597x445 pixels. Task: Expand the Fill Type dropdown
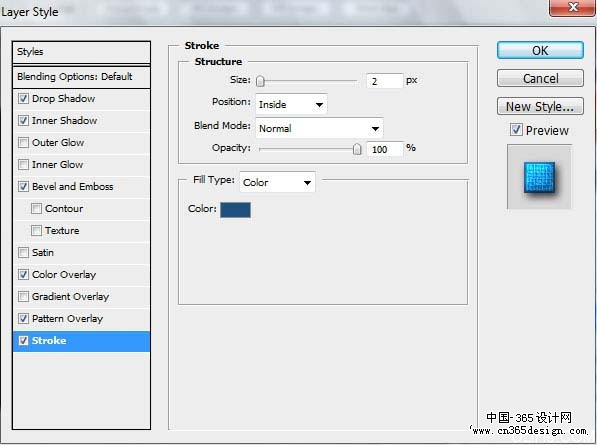(277, 182)
